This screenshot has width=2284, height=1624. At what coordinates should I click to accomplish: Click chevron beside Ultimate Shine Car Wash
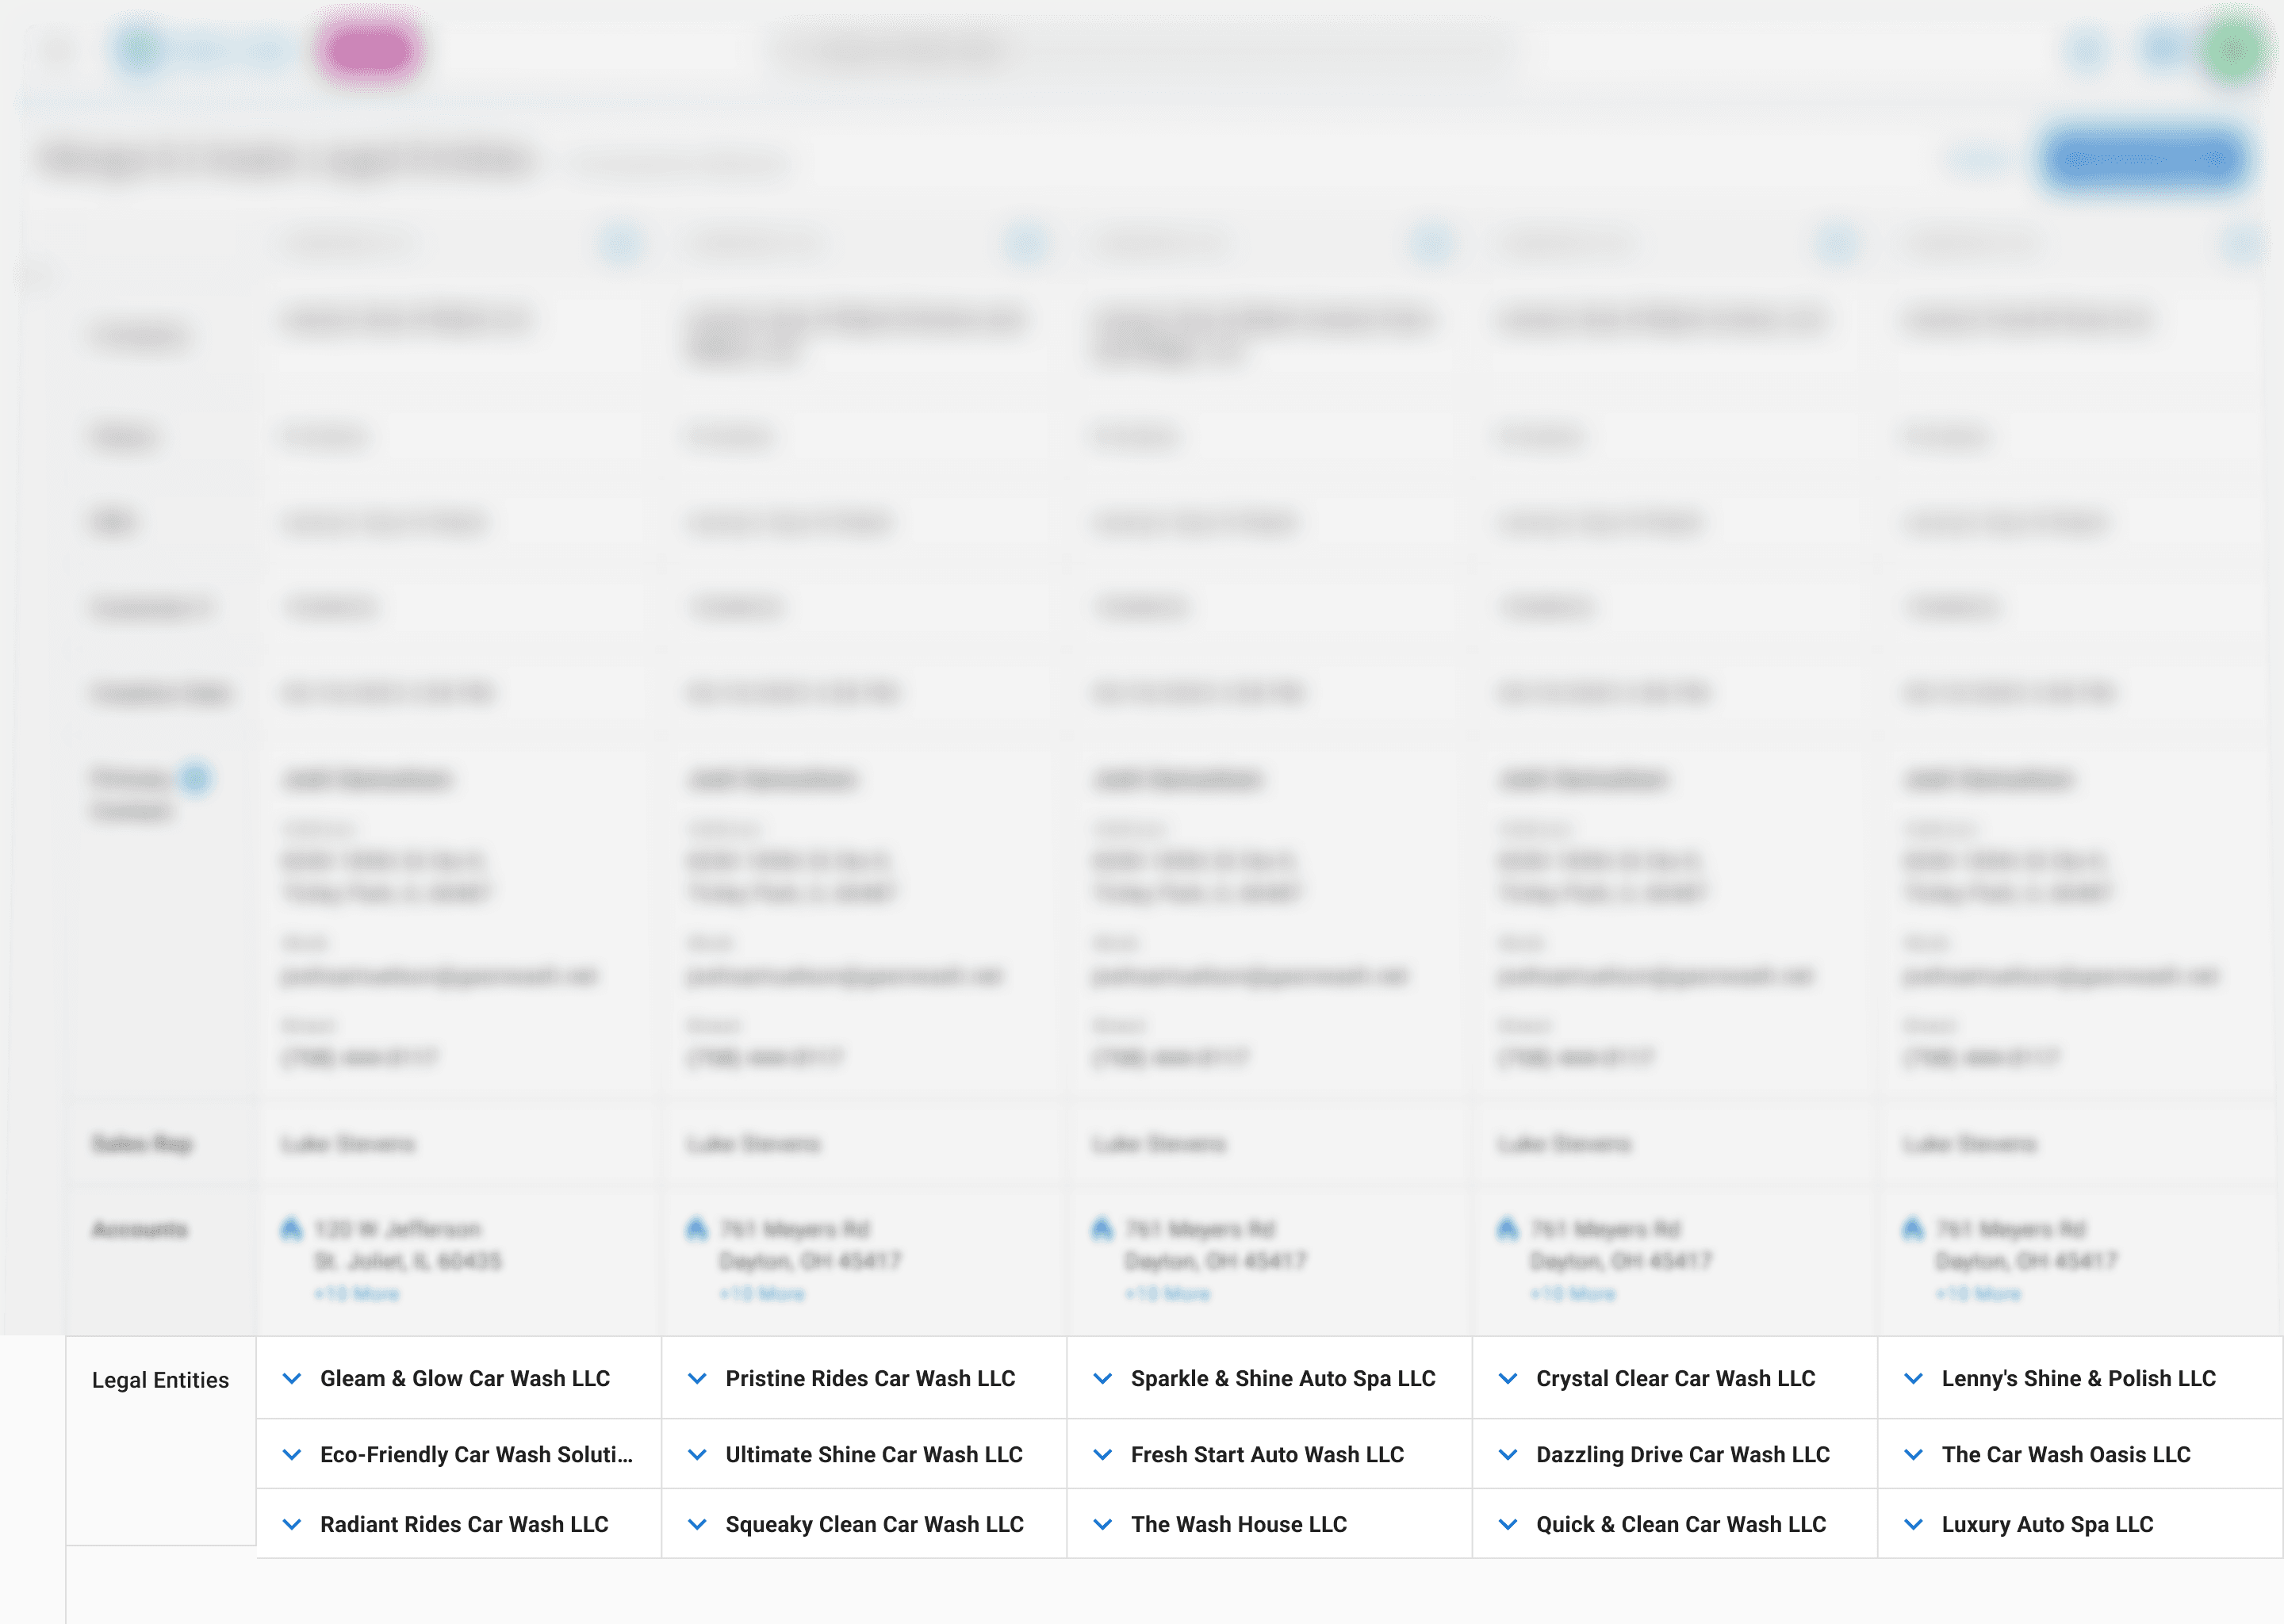click(x=698, y=1455)
